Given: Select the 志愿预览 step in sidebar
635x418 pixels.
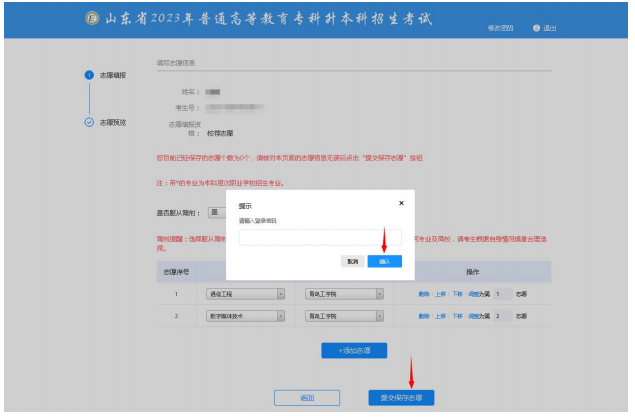Looking at the screenshot, I should pos(113,122).
